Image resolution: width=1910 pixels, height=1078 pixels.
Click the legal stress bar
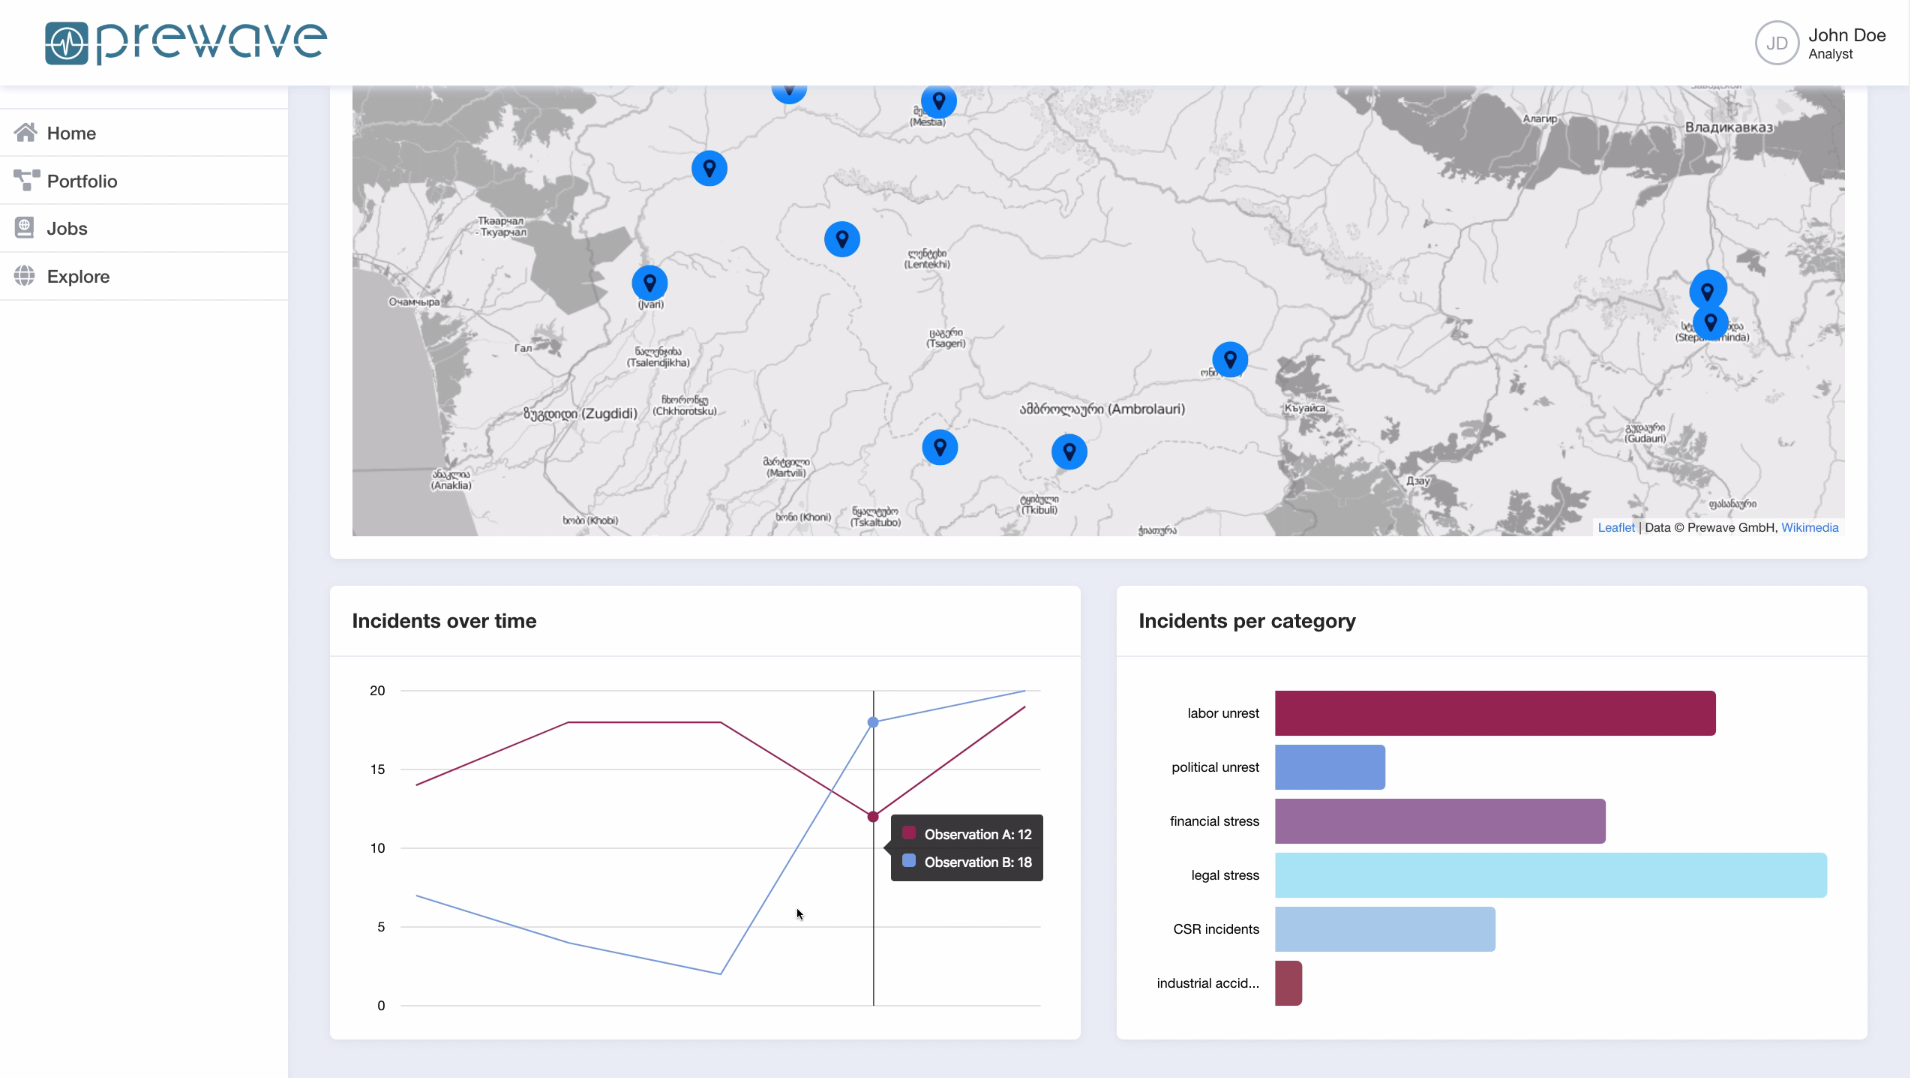(x=1550, y=875)
